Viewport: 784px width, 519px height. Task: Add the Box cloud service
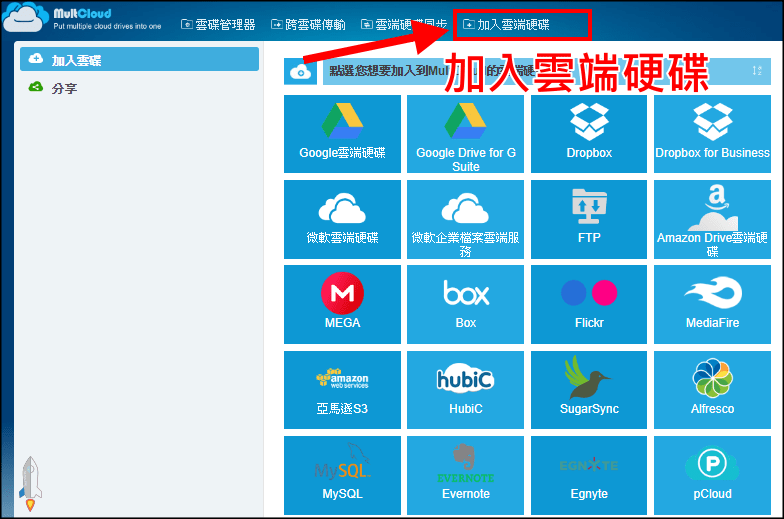(x=465, y=304)
